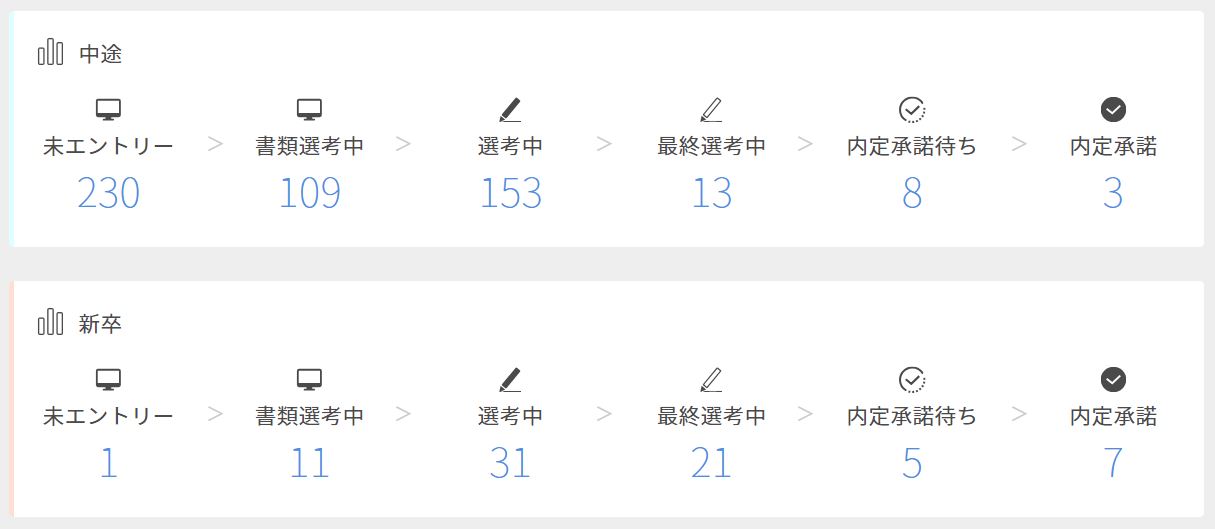The height and width of the screenshot is (529, 1215).
Task: Click filled checkmark icon above 中途 内定承諾
Action: (1113, 110)
